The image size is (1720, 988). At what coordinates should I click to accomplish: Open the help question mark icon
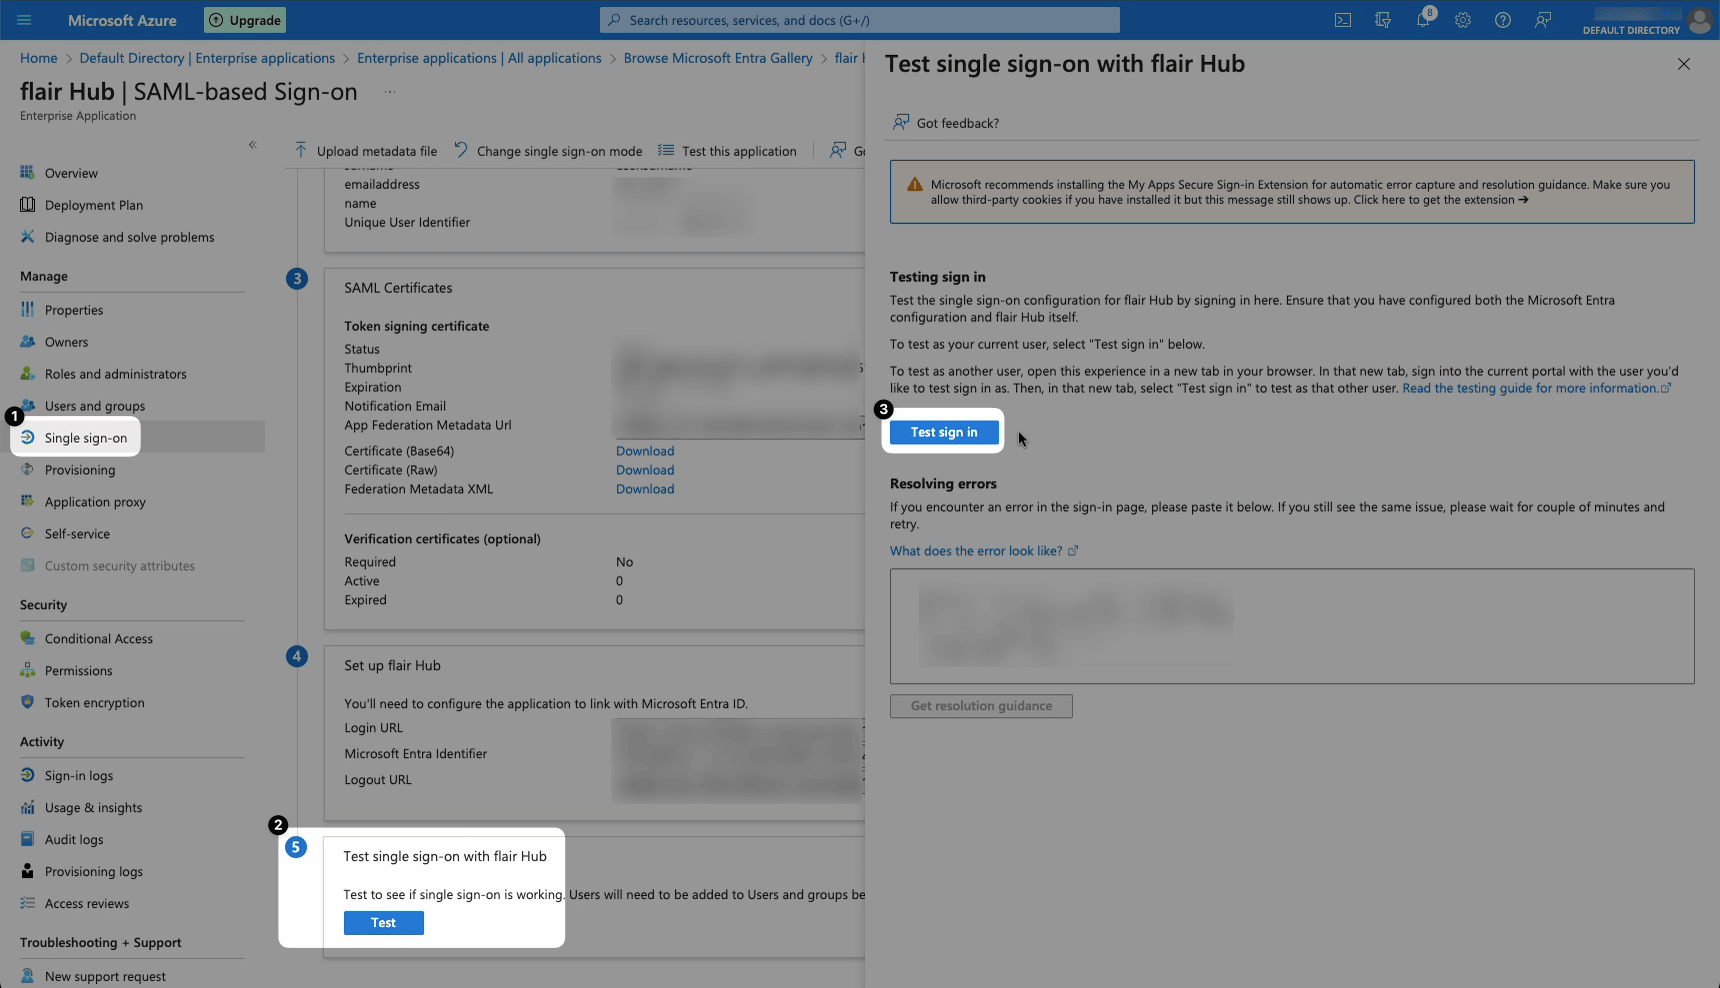click(1503, 20)
